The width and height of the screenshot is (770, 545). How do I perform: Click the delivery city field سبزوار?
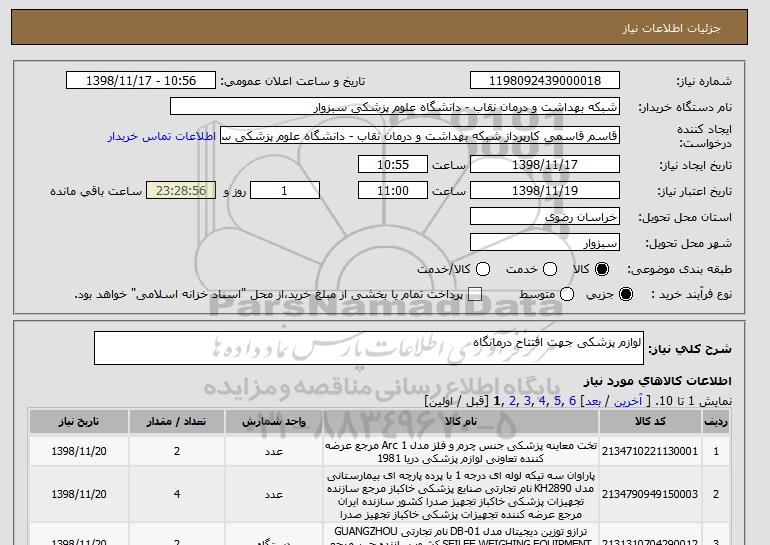[545, 243]
